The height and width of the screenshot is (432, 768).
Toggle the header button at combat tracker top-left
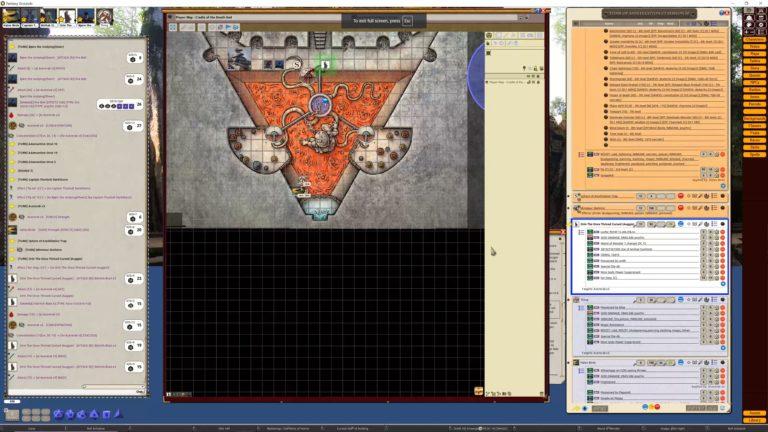pos(576,24)
